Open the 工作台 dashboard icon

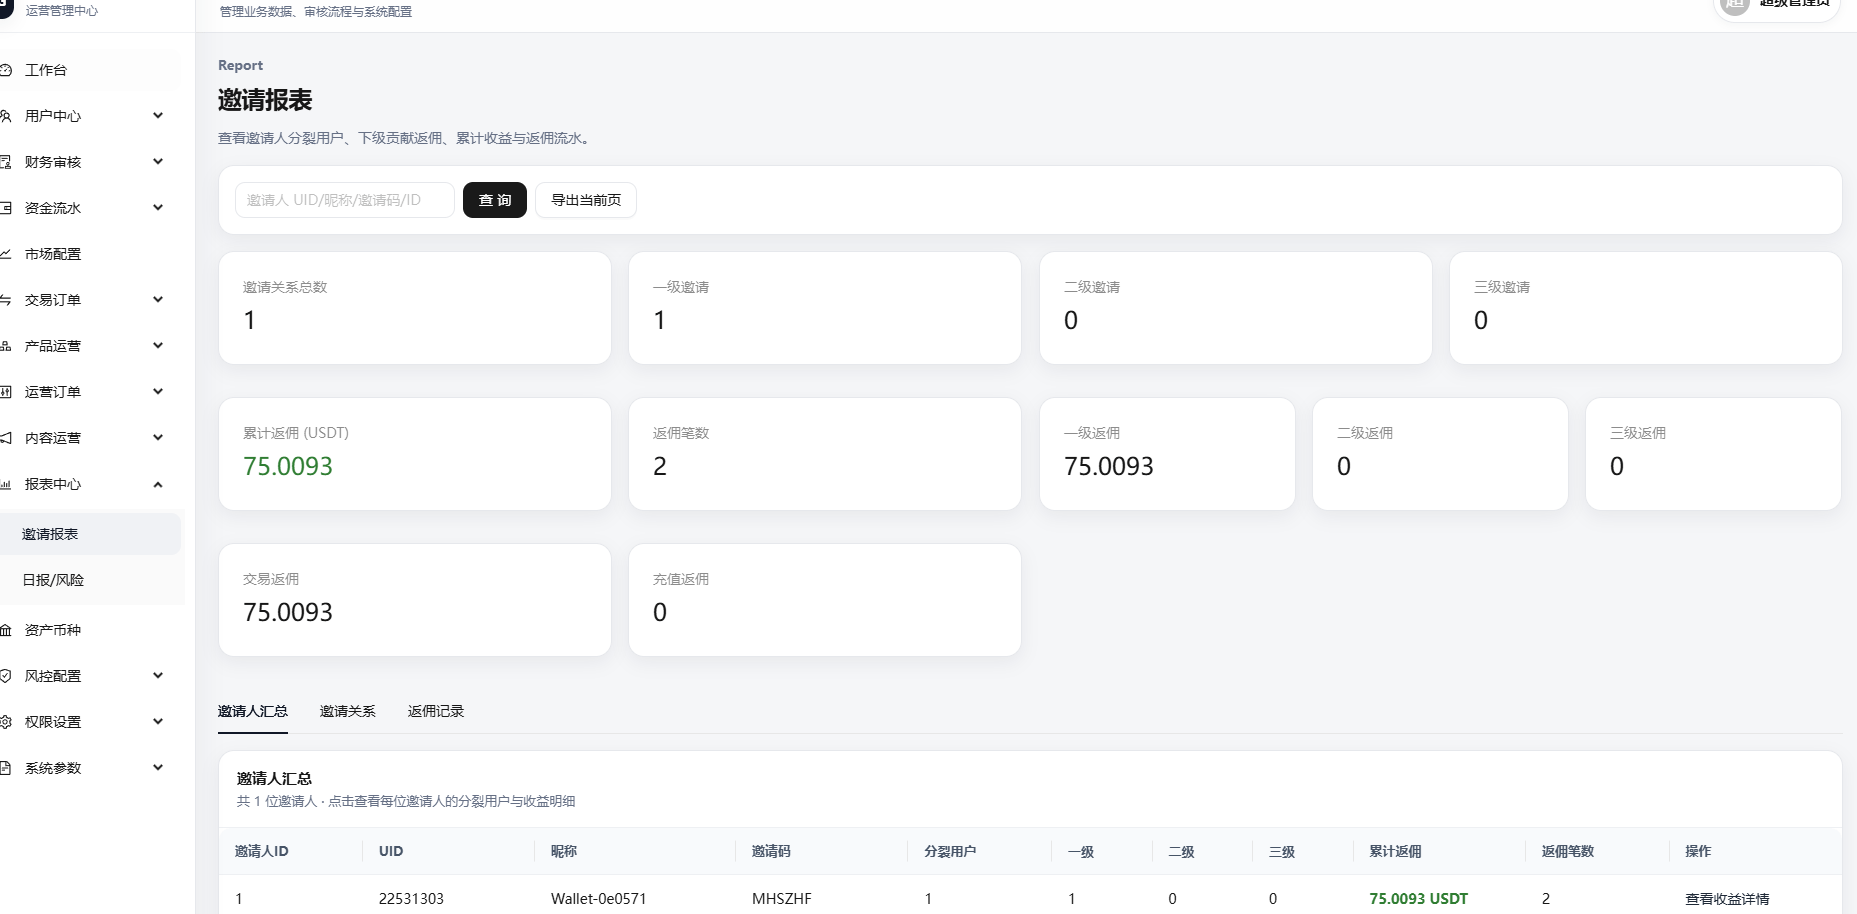(5, 70)
